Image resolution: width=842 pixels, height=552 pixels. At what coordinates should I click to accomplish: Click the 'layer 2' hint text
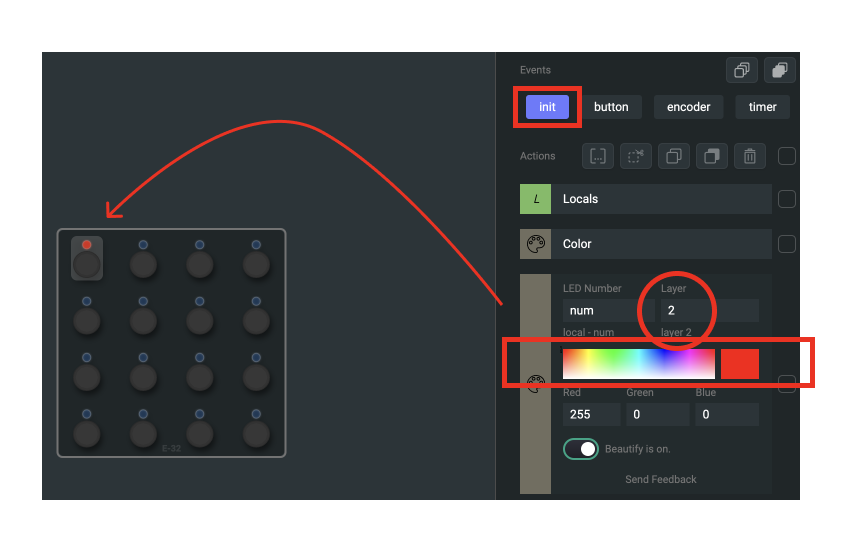[x=676, y=332]
